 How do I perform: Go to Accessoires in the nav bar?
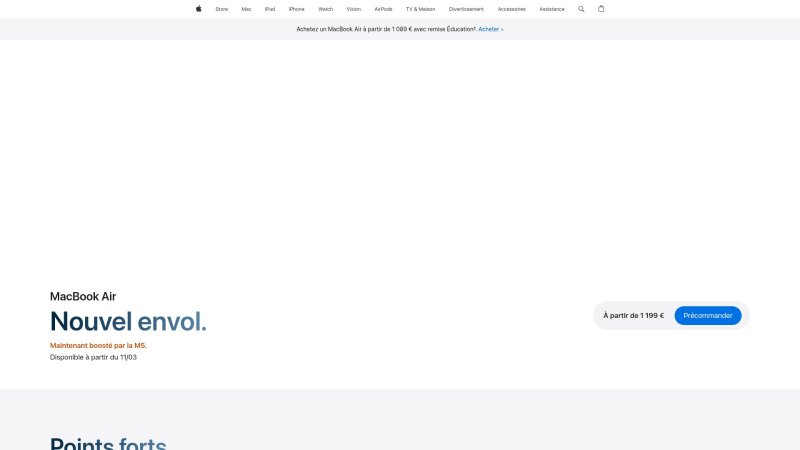(x=511, y=9)
